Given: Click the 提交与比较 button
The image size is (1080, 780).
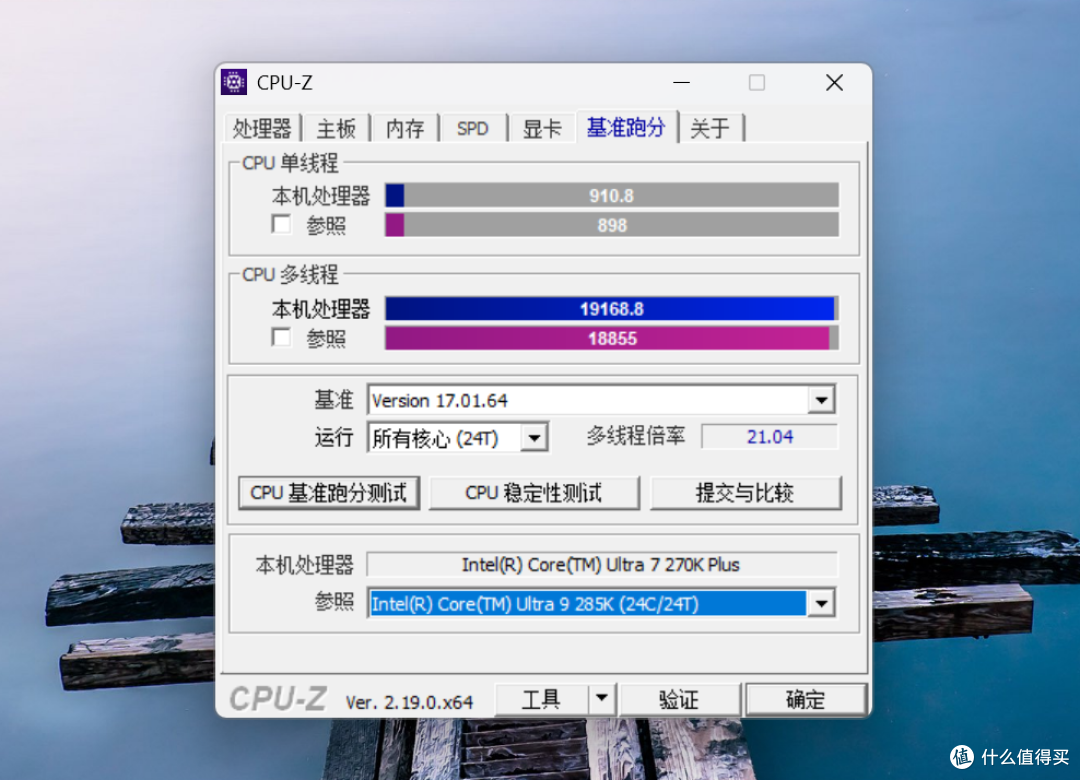Looking at the screenshot, I should tap(745, 493).
